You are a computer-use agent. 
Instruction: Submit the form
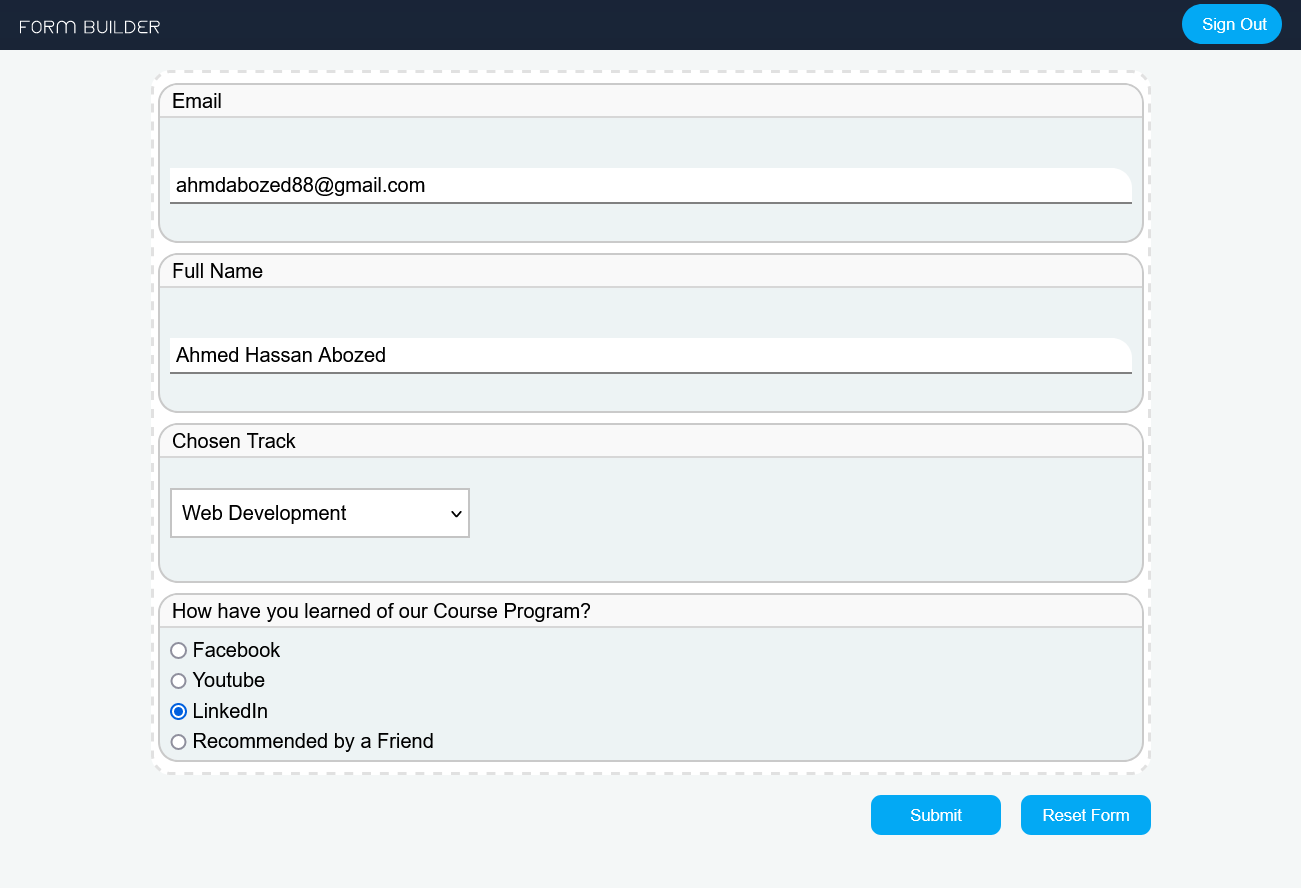[x=936, y=815]
